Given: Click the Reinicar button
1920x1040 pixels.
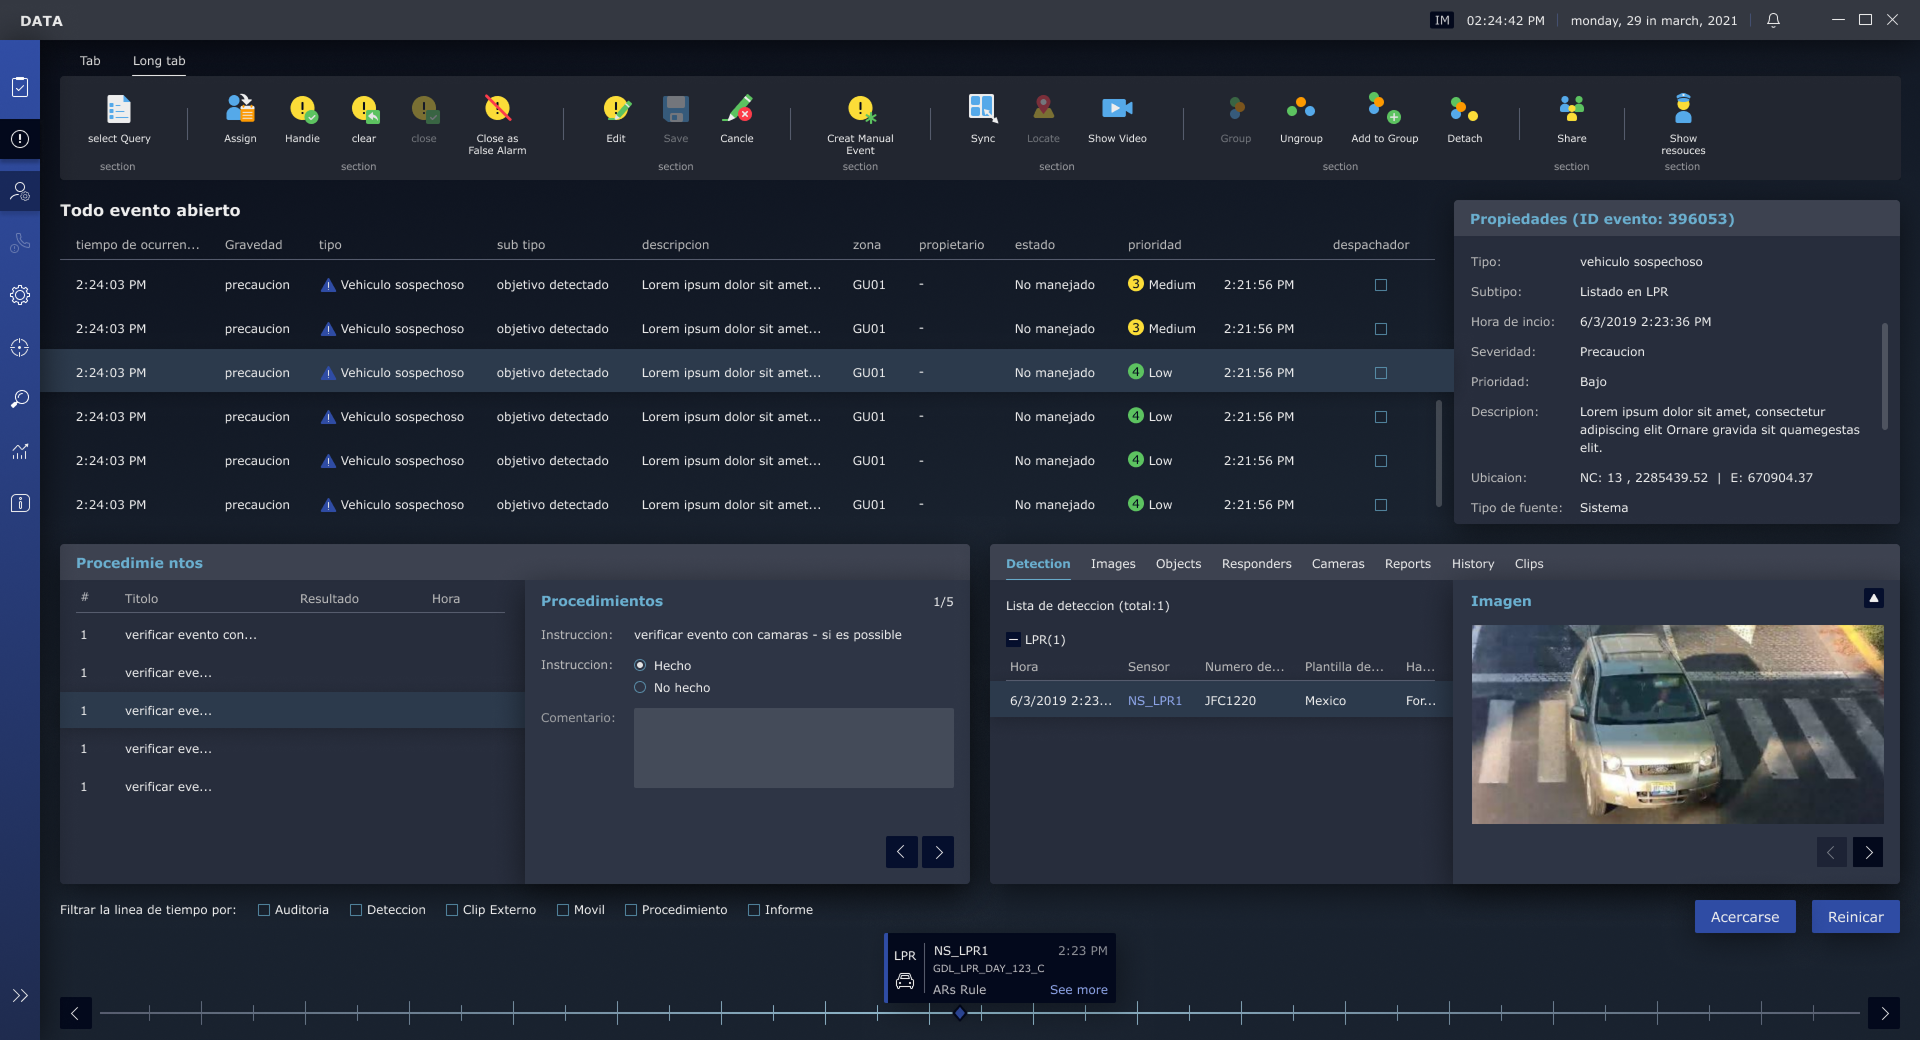Looking at the screenshot, I should click(x=1855, y=917).
